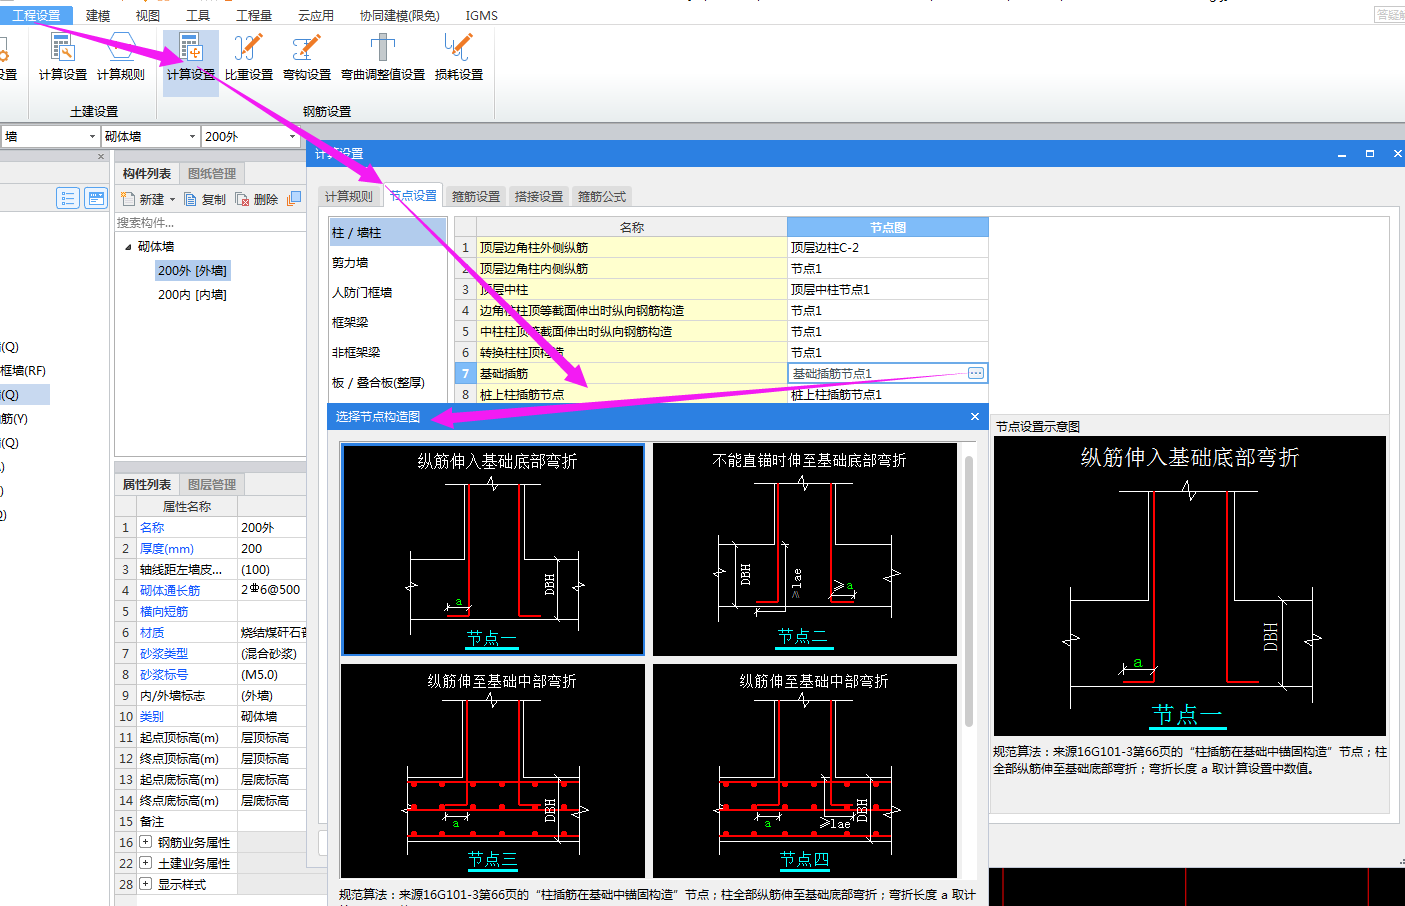This screenshot has width=1405, height=906.
Task: Open the 计算规则 ribbon icon
Action: (121, 58)
